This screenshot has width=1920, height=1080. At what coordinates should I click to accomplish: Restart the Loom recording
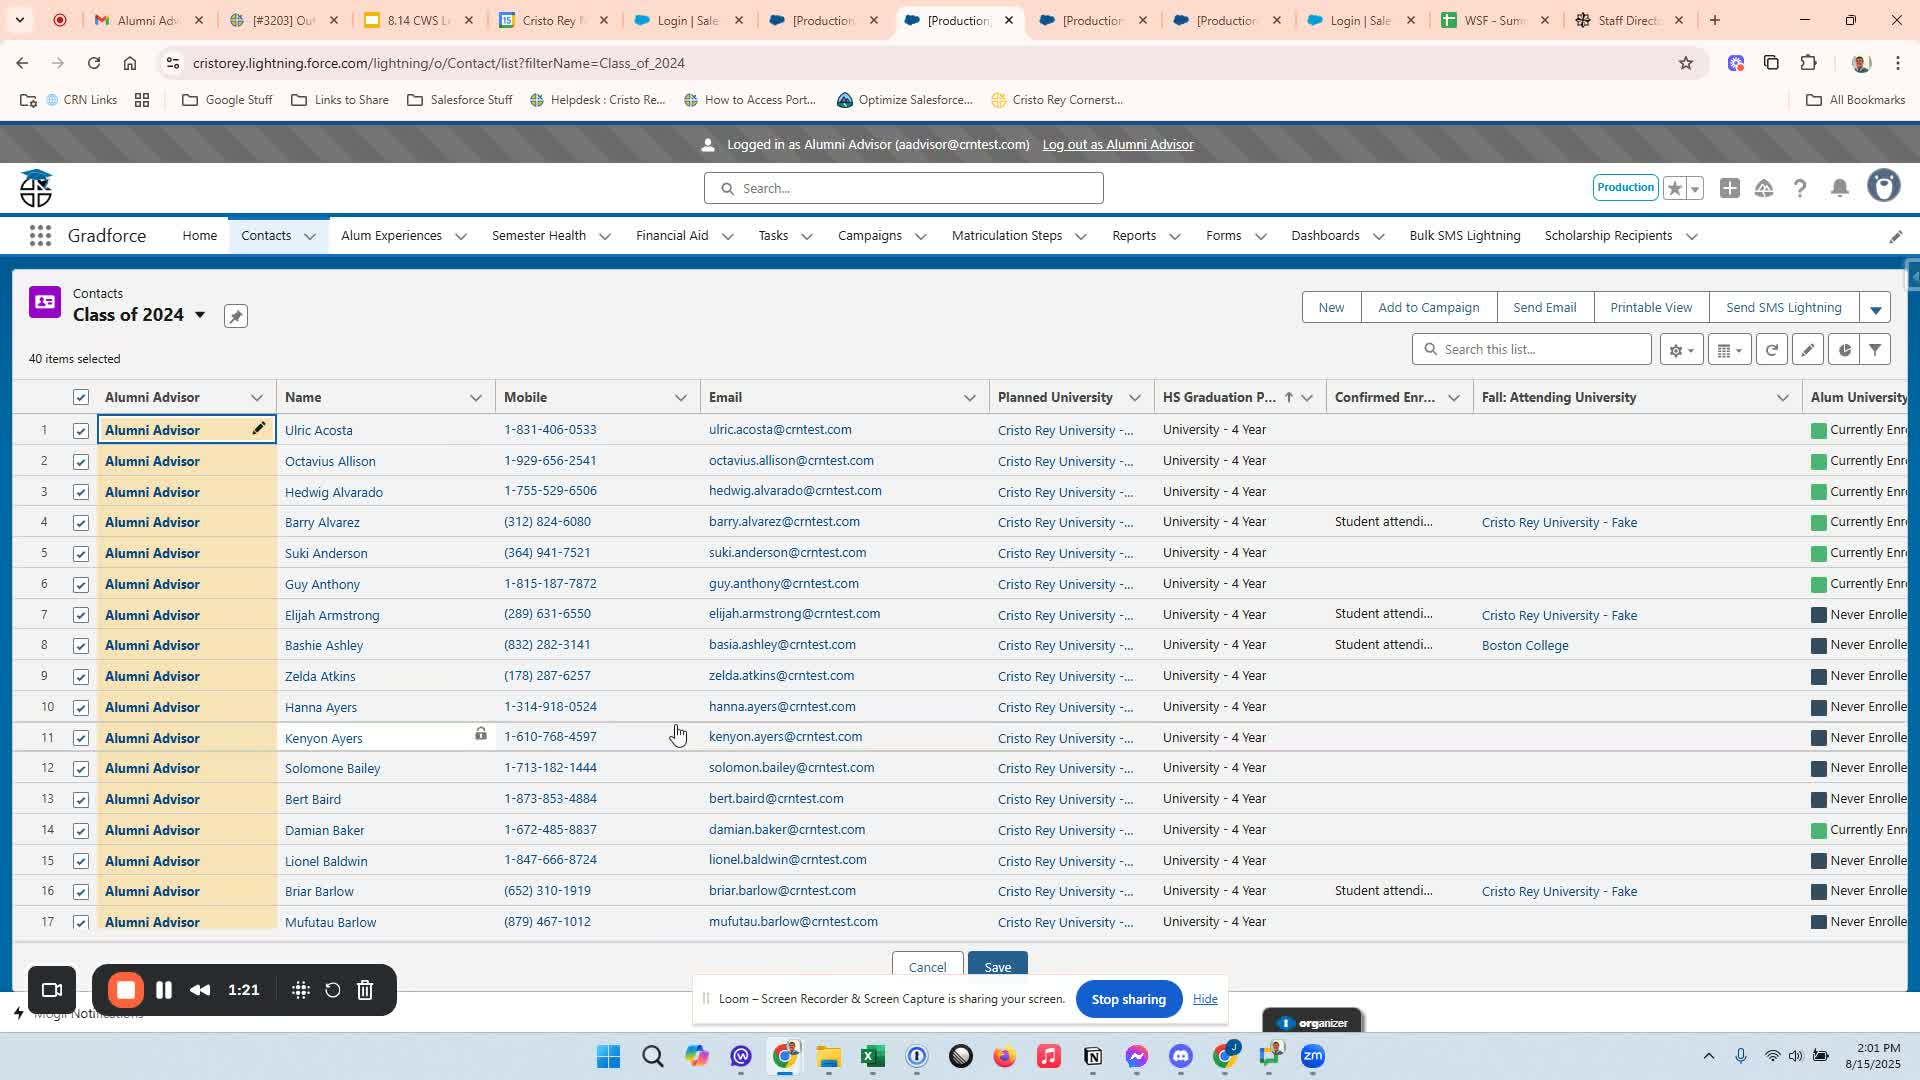pos(333,990)
